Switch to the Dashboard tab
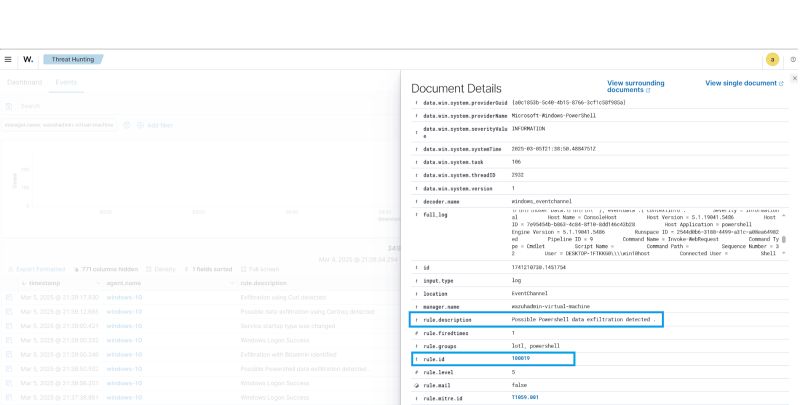Screen dimensions: 800x405 tap(24, 83)
